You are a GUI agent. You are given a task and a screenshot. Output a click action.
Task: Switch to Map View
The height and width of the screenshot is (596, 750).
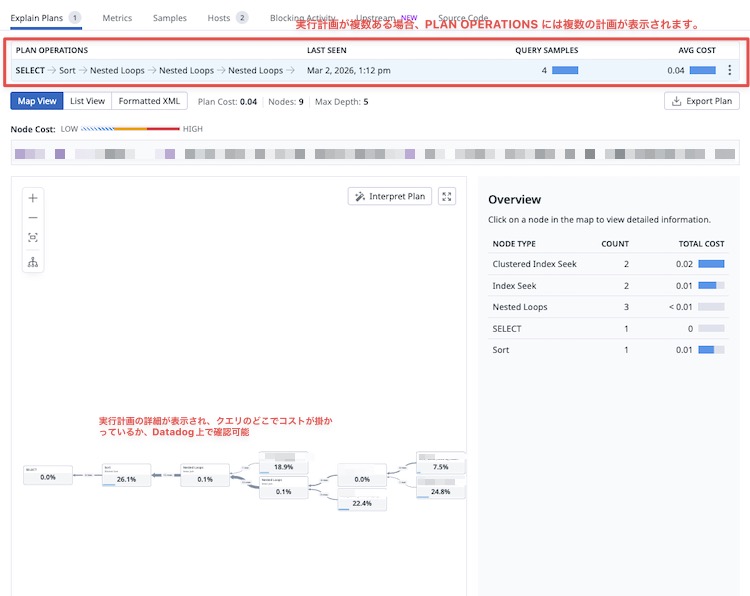tap(37, 101)
